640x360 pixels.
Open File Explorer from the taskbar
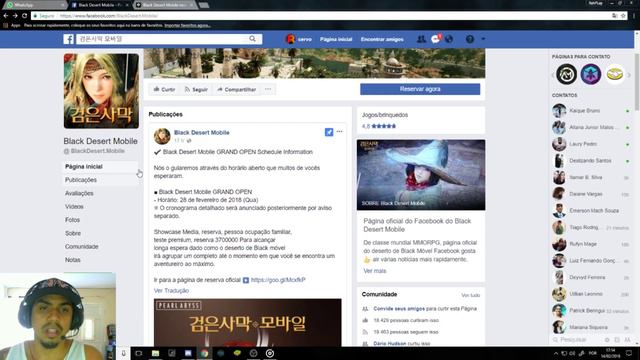[x=155, y=353]
